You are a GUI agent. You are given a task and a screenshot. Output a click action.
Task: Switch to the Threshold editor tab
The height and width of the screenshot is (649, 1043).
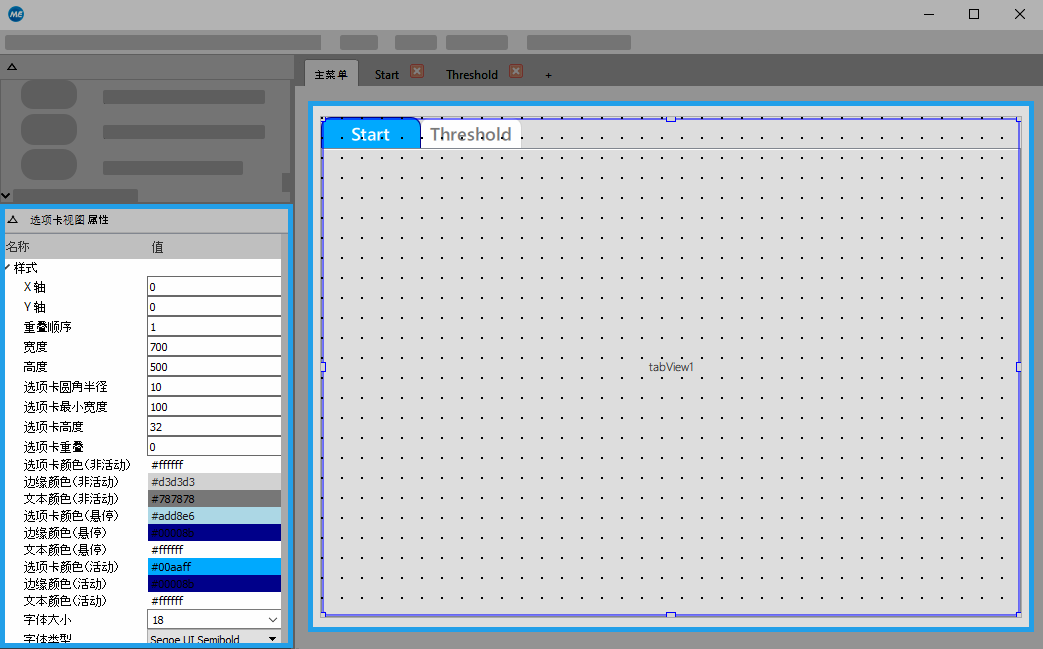click(x=471, y=75)
